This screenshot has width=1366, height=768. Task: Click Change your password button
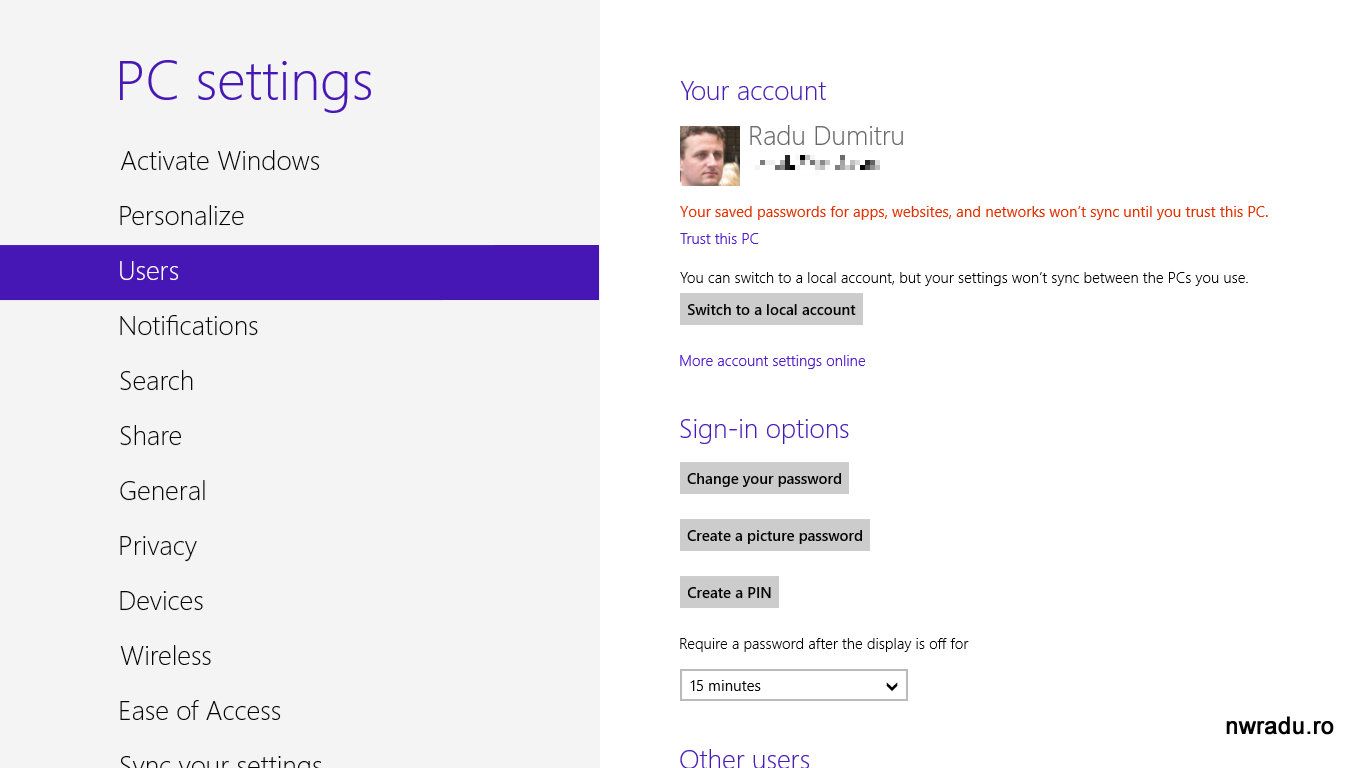tap(764, 479)
